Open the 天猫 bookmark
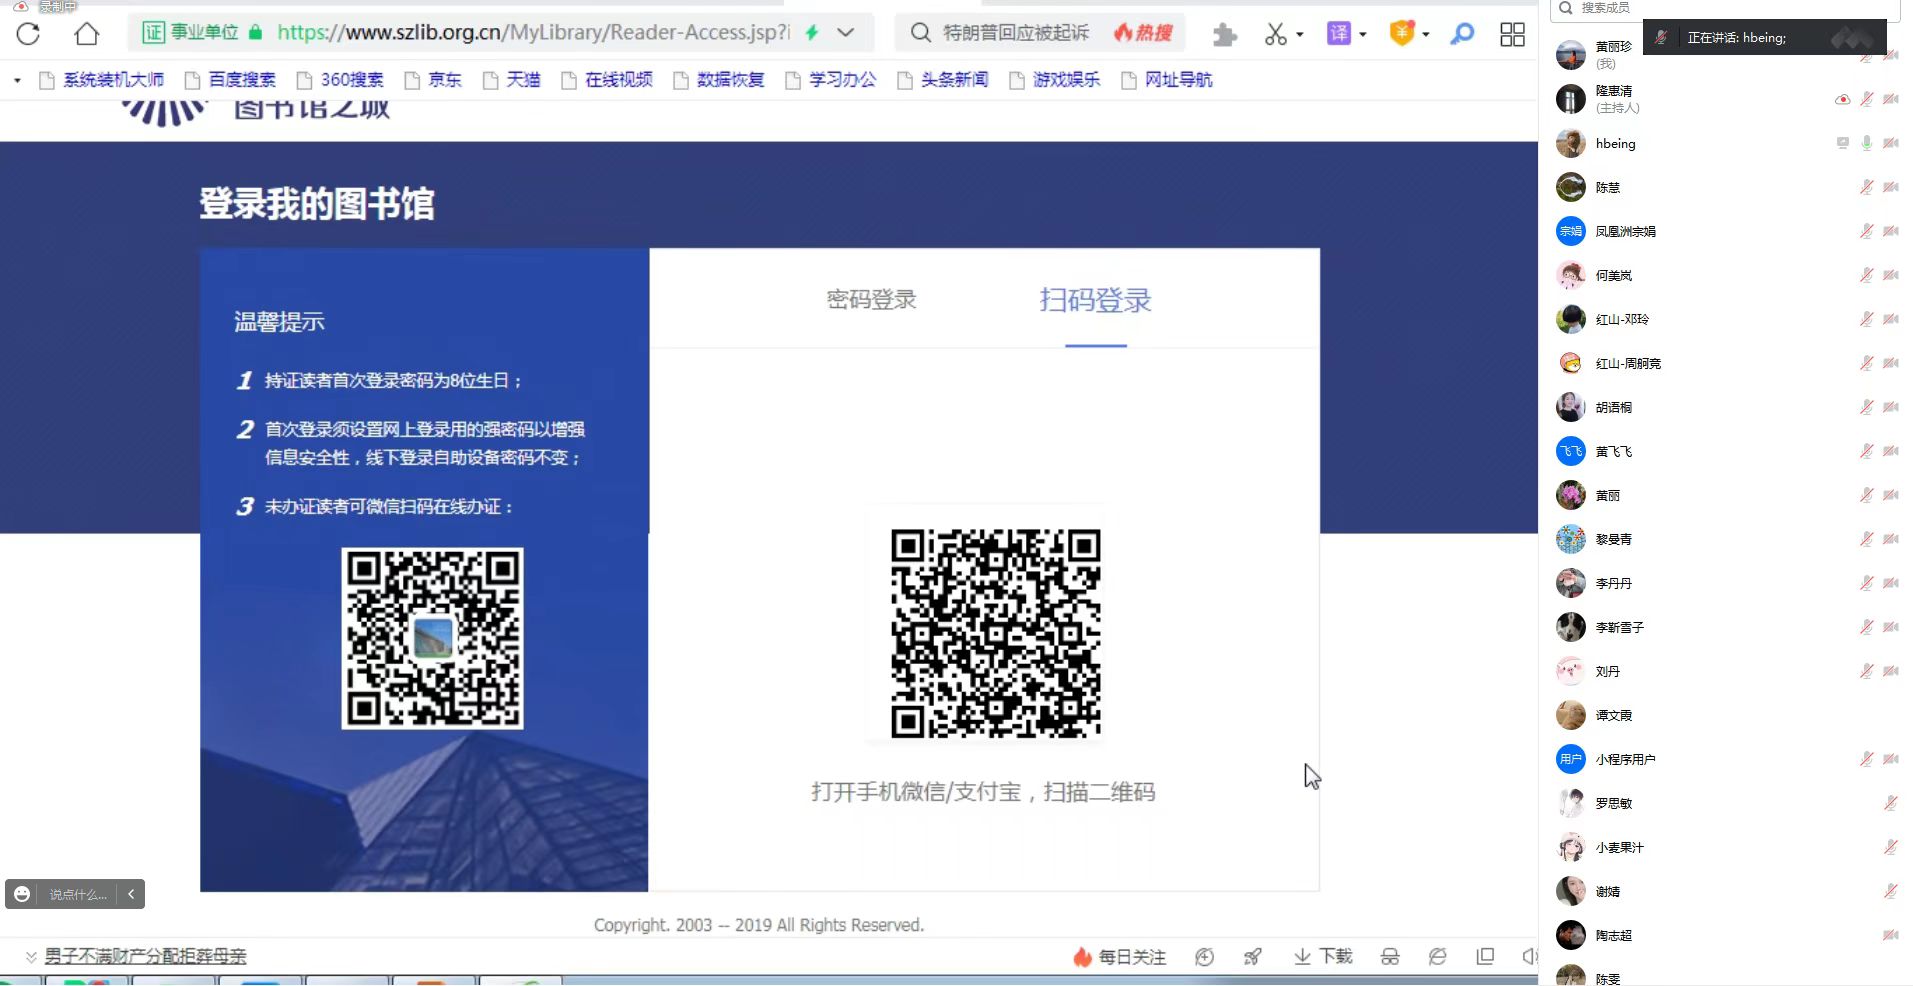1913x986 pixels. coord(511,80)
